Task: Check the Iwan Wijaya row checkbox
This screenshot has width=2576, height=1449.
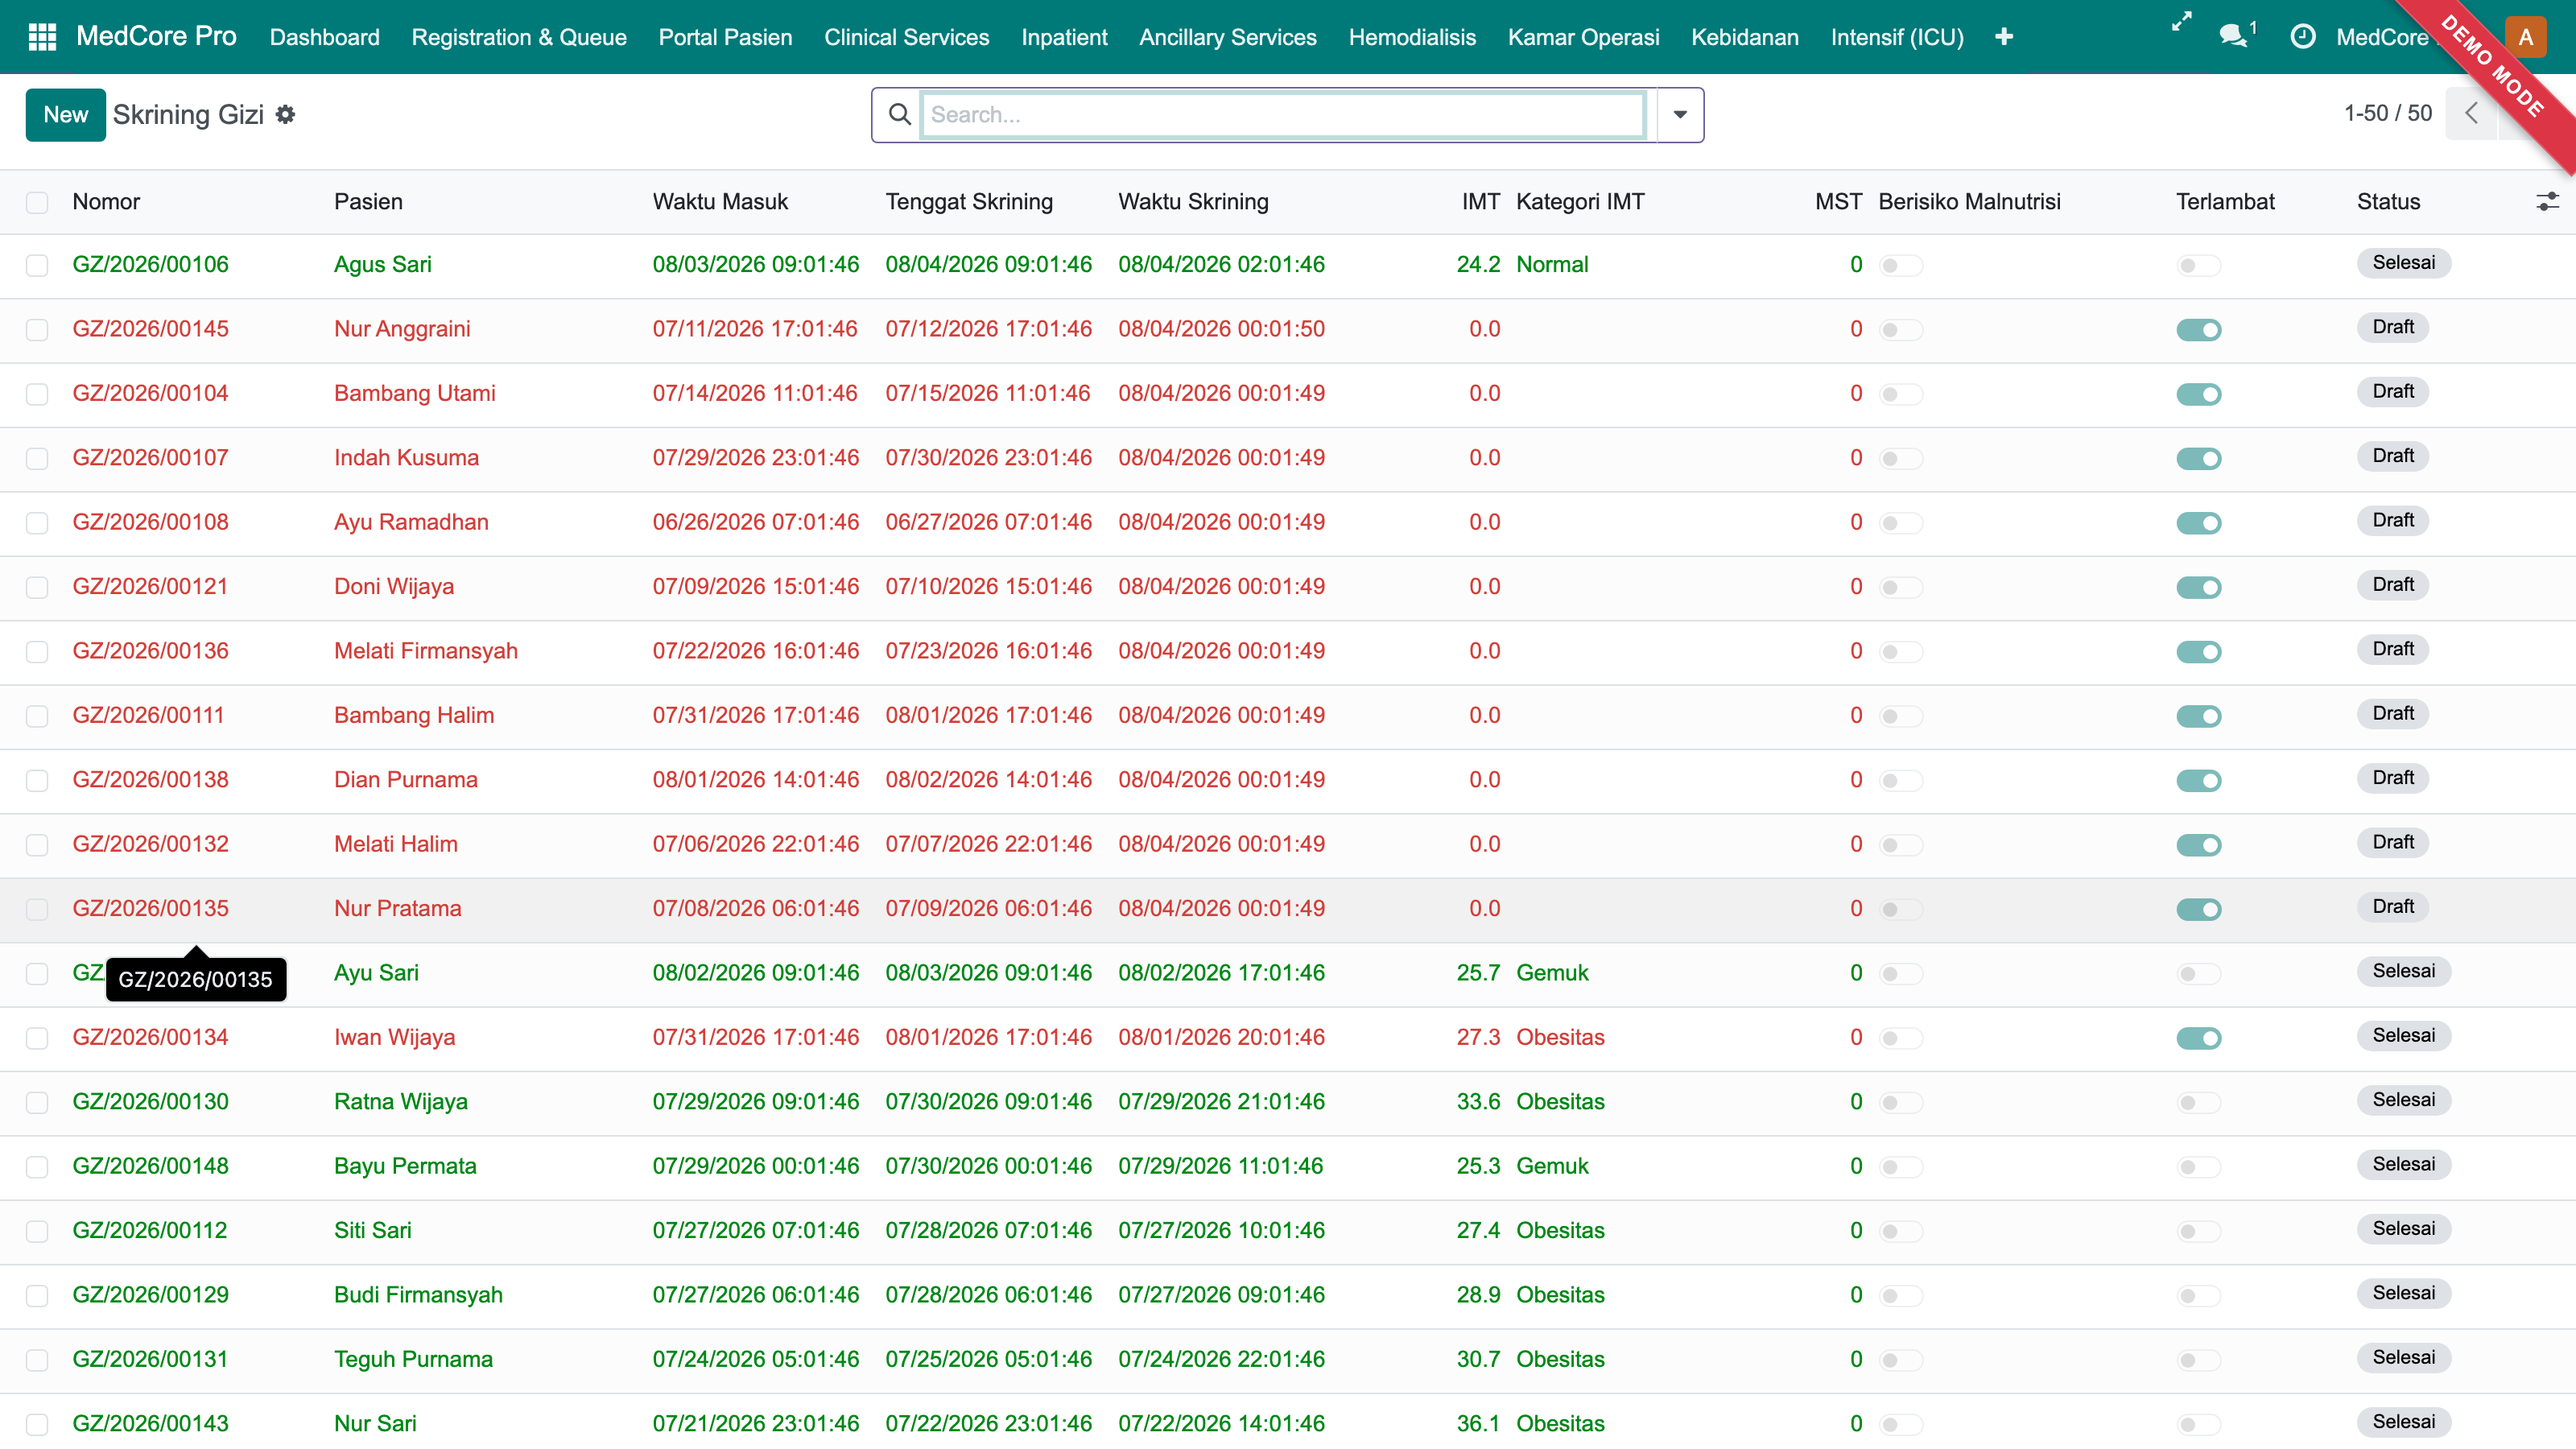Action: click(37, 1038)
